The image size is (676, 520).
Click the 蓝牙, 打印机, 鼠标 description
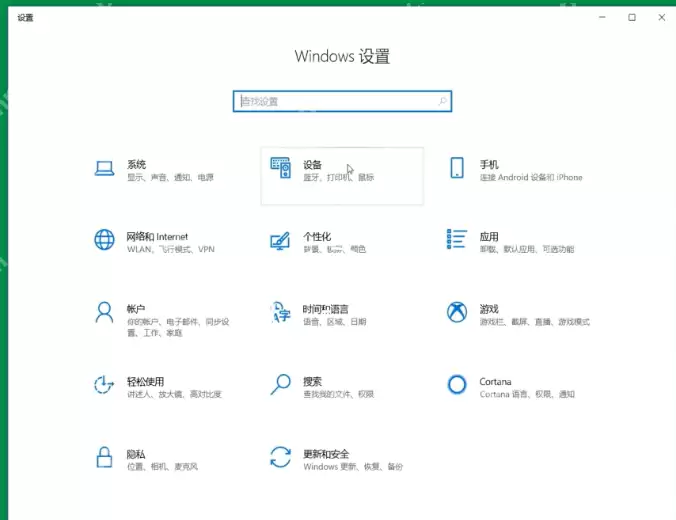[x=338, y=177]
